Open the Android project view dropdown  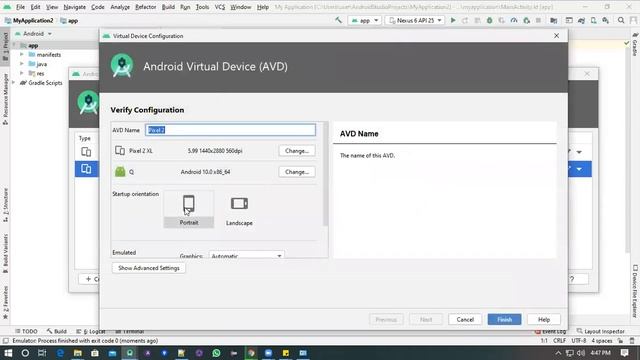pos(33,34)
